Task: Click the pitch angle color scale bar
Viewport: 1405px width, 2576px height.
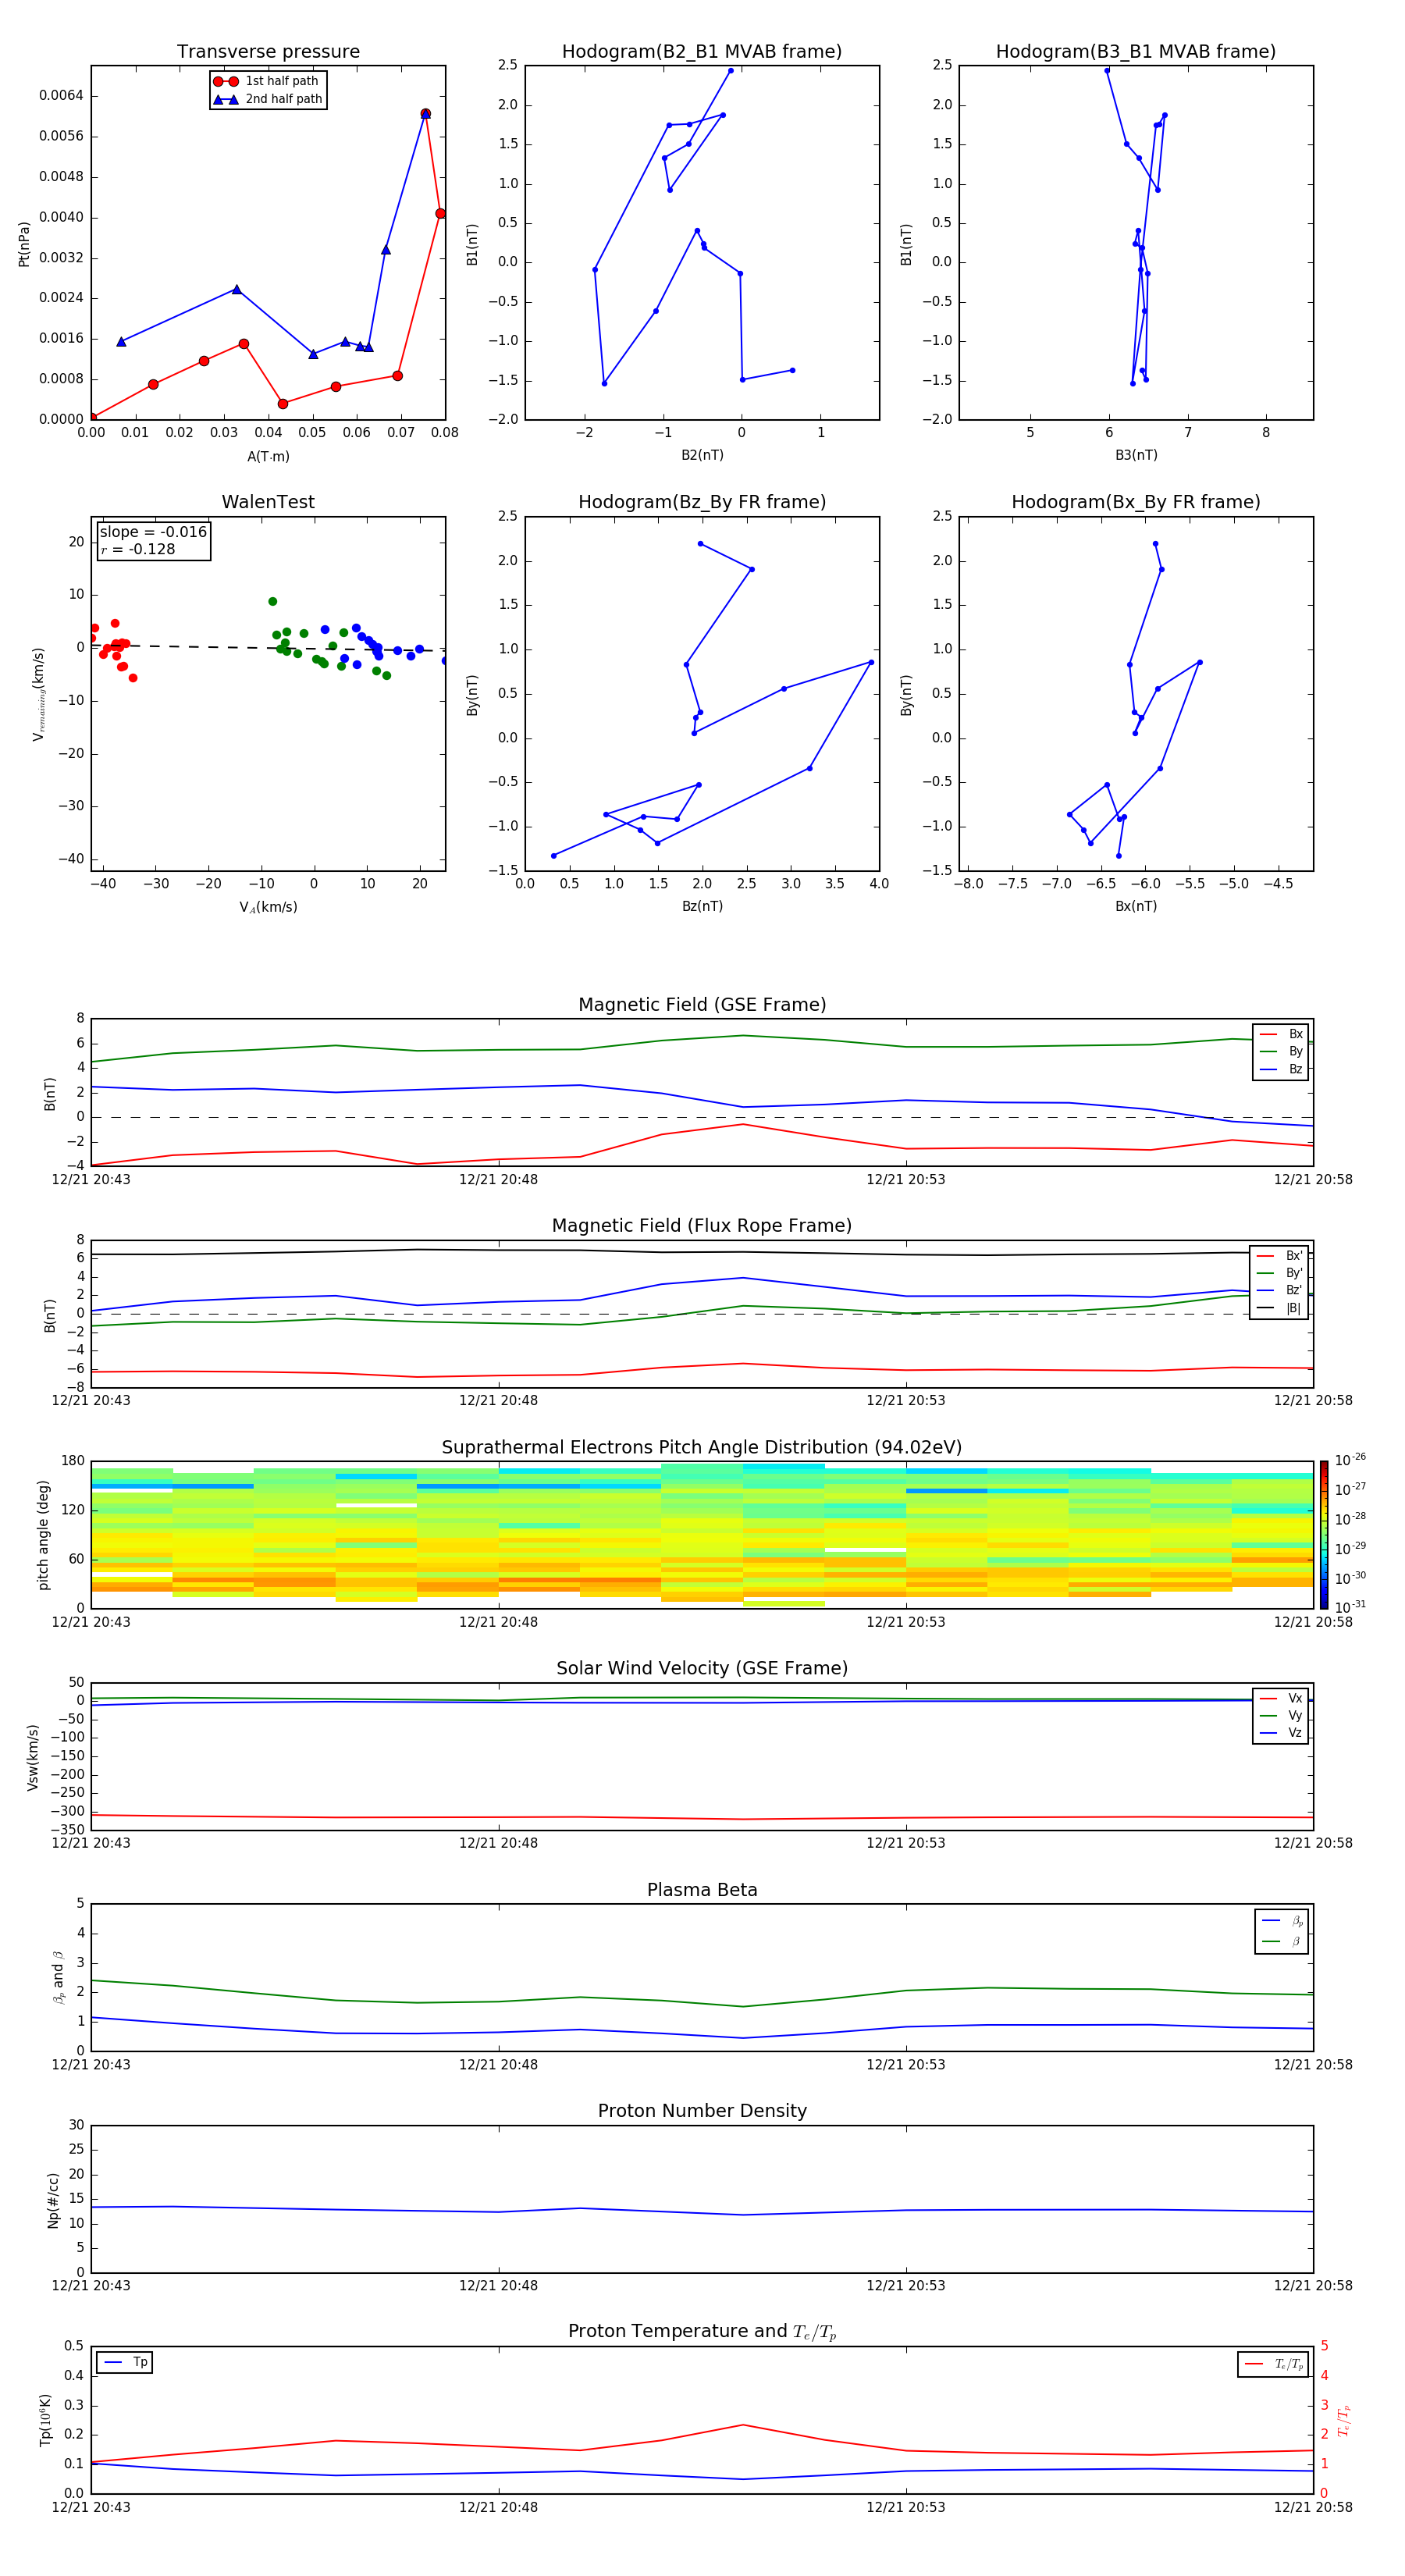Action: point(1324,1534)
